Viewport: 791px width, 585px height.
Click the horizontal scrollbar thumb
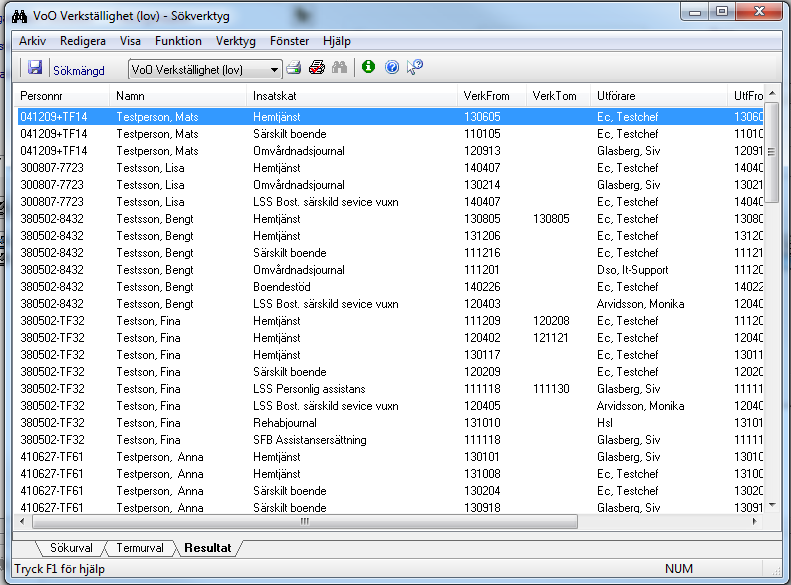click(x=305, y=521)
